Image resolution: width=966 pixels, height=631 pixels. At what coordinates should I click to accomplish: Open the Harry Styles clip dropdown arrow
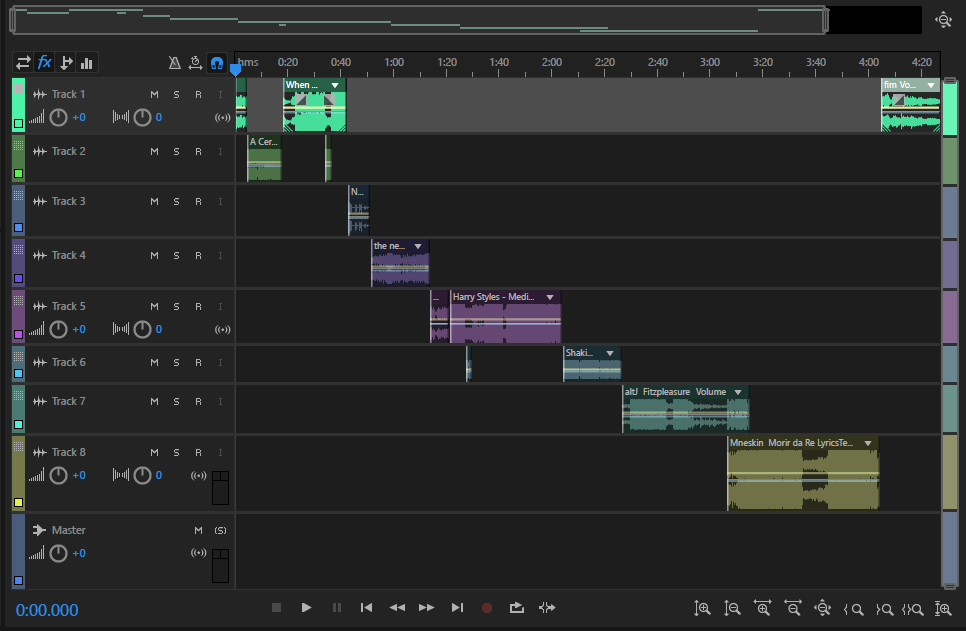click(549, 297)
